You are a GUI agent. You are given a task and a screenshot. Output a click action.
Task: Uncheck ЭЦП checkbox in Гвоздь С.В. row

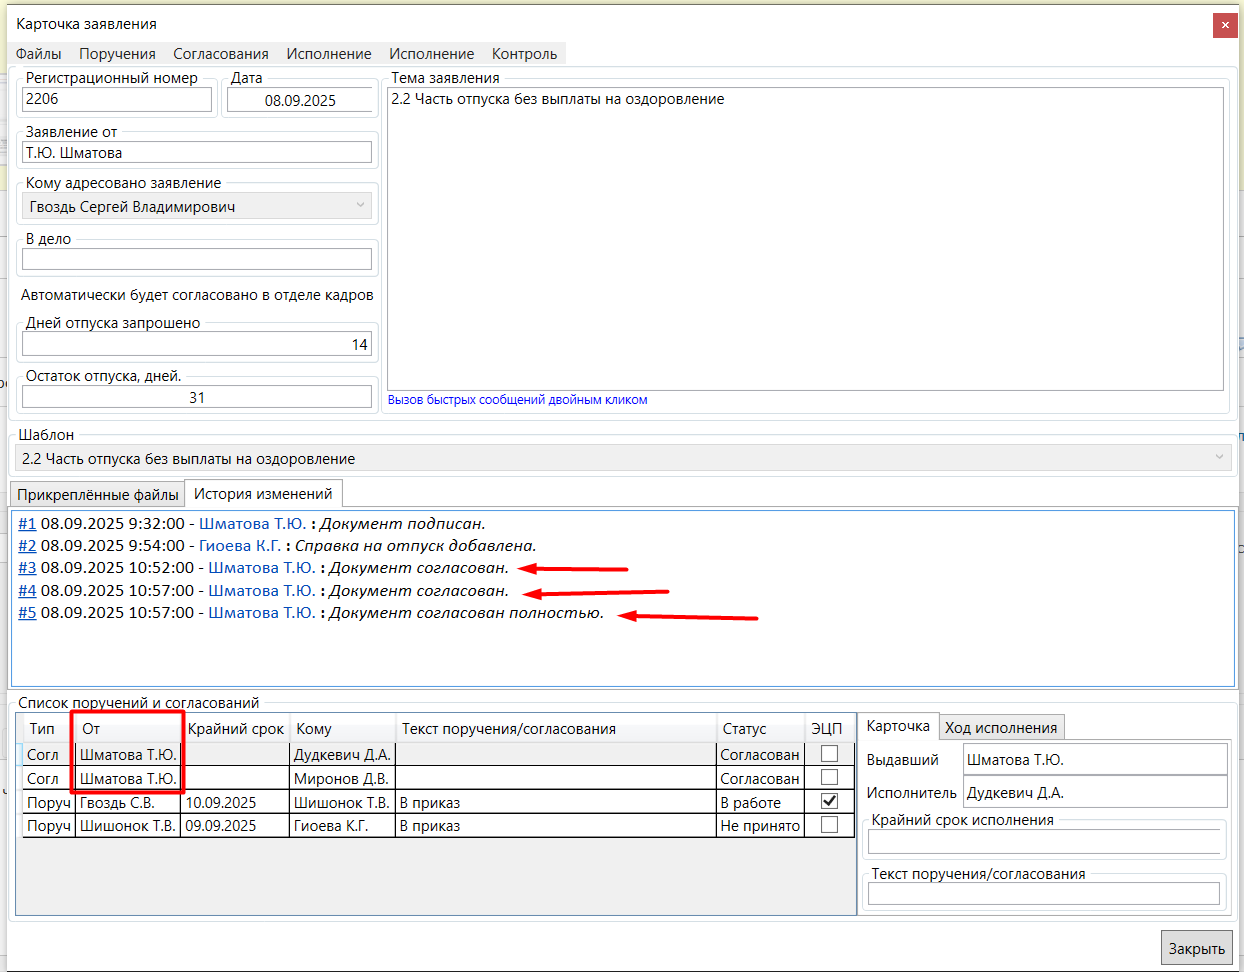pyautogui.click(x=829, y=802)
